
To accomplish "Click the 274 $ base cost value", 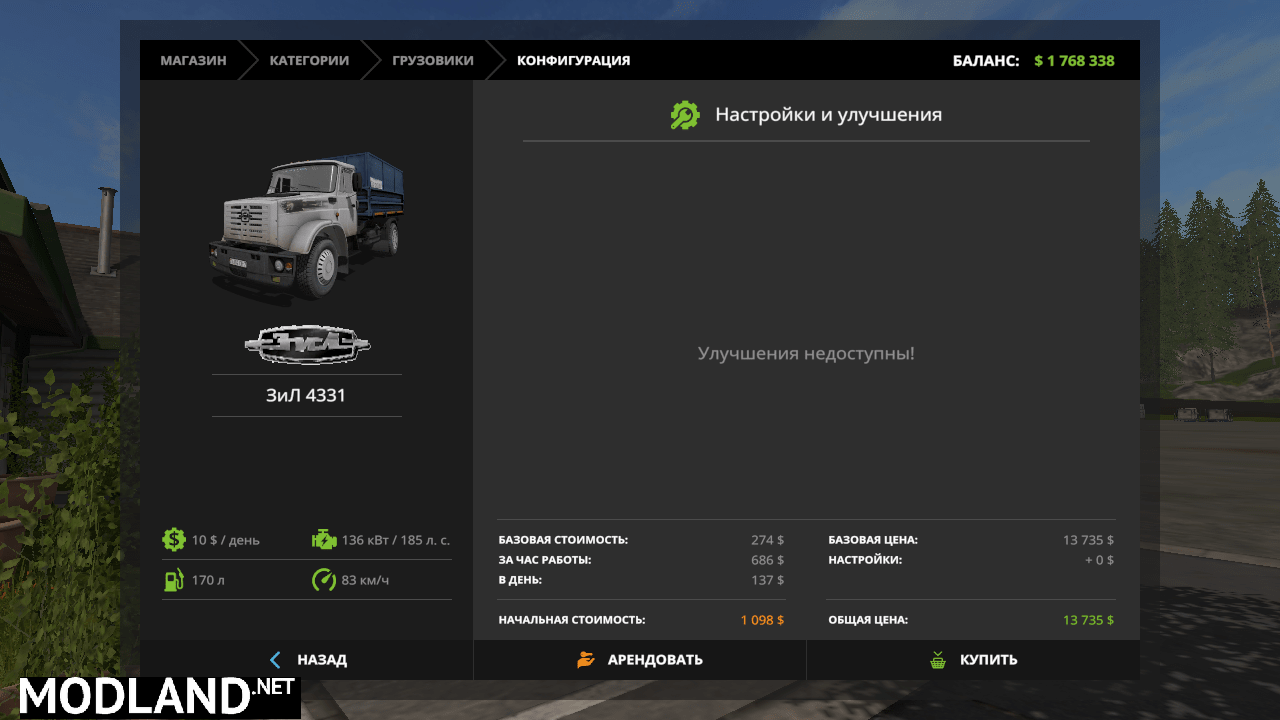I will point(768,540).
